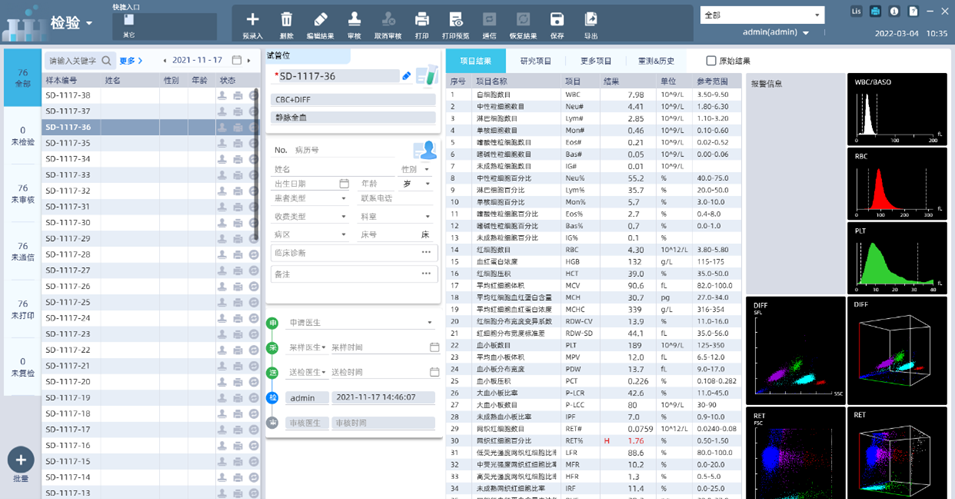Click the 打印 printer icon
The image size is (955, 499).
tap(422, 19)
